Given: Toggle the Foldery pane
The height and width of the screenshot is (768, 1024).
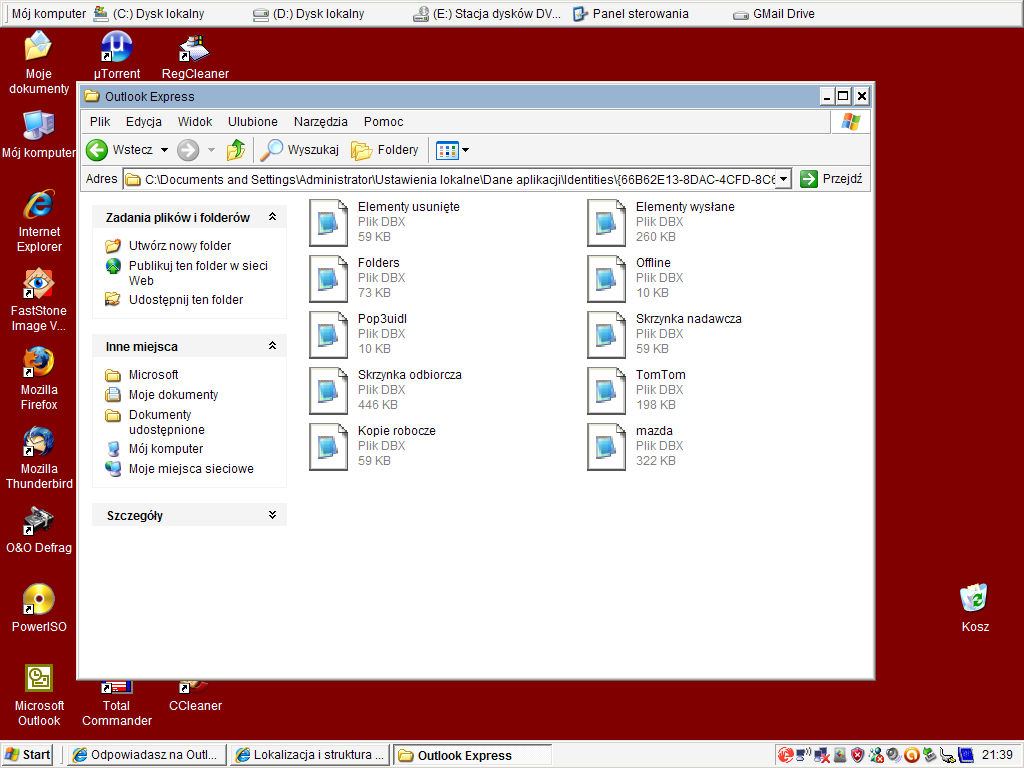Looking at the screenshot, I should coord(385,150).
